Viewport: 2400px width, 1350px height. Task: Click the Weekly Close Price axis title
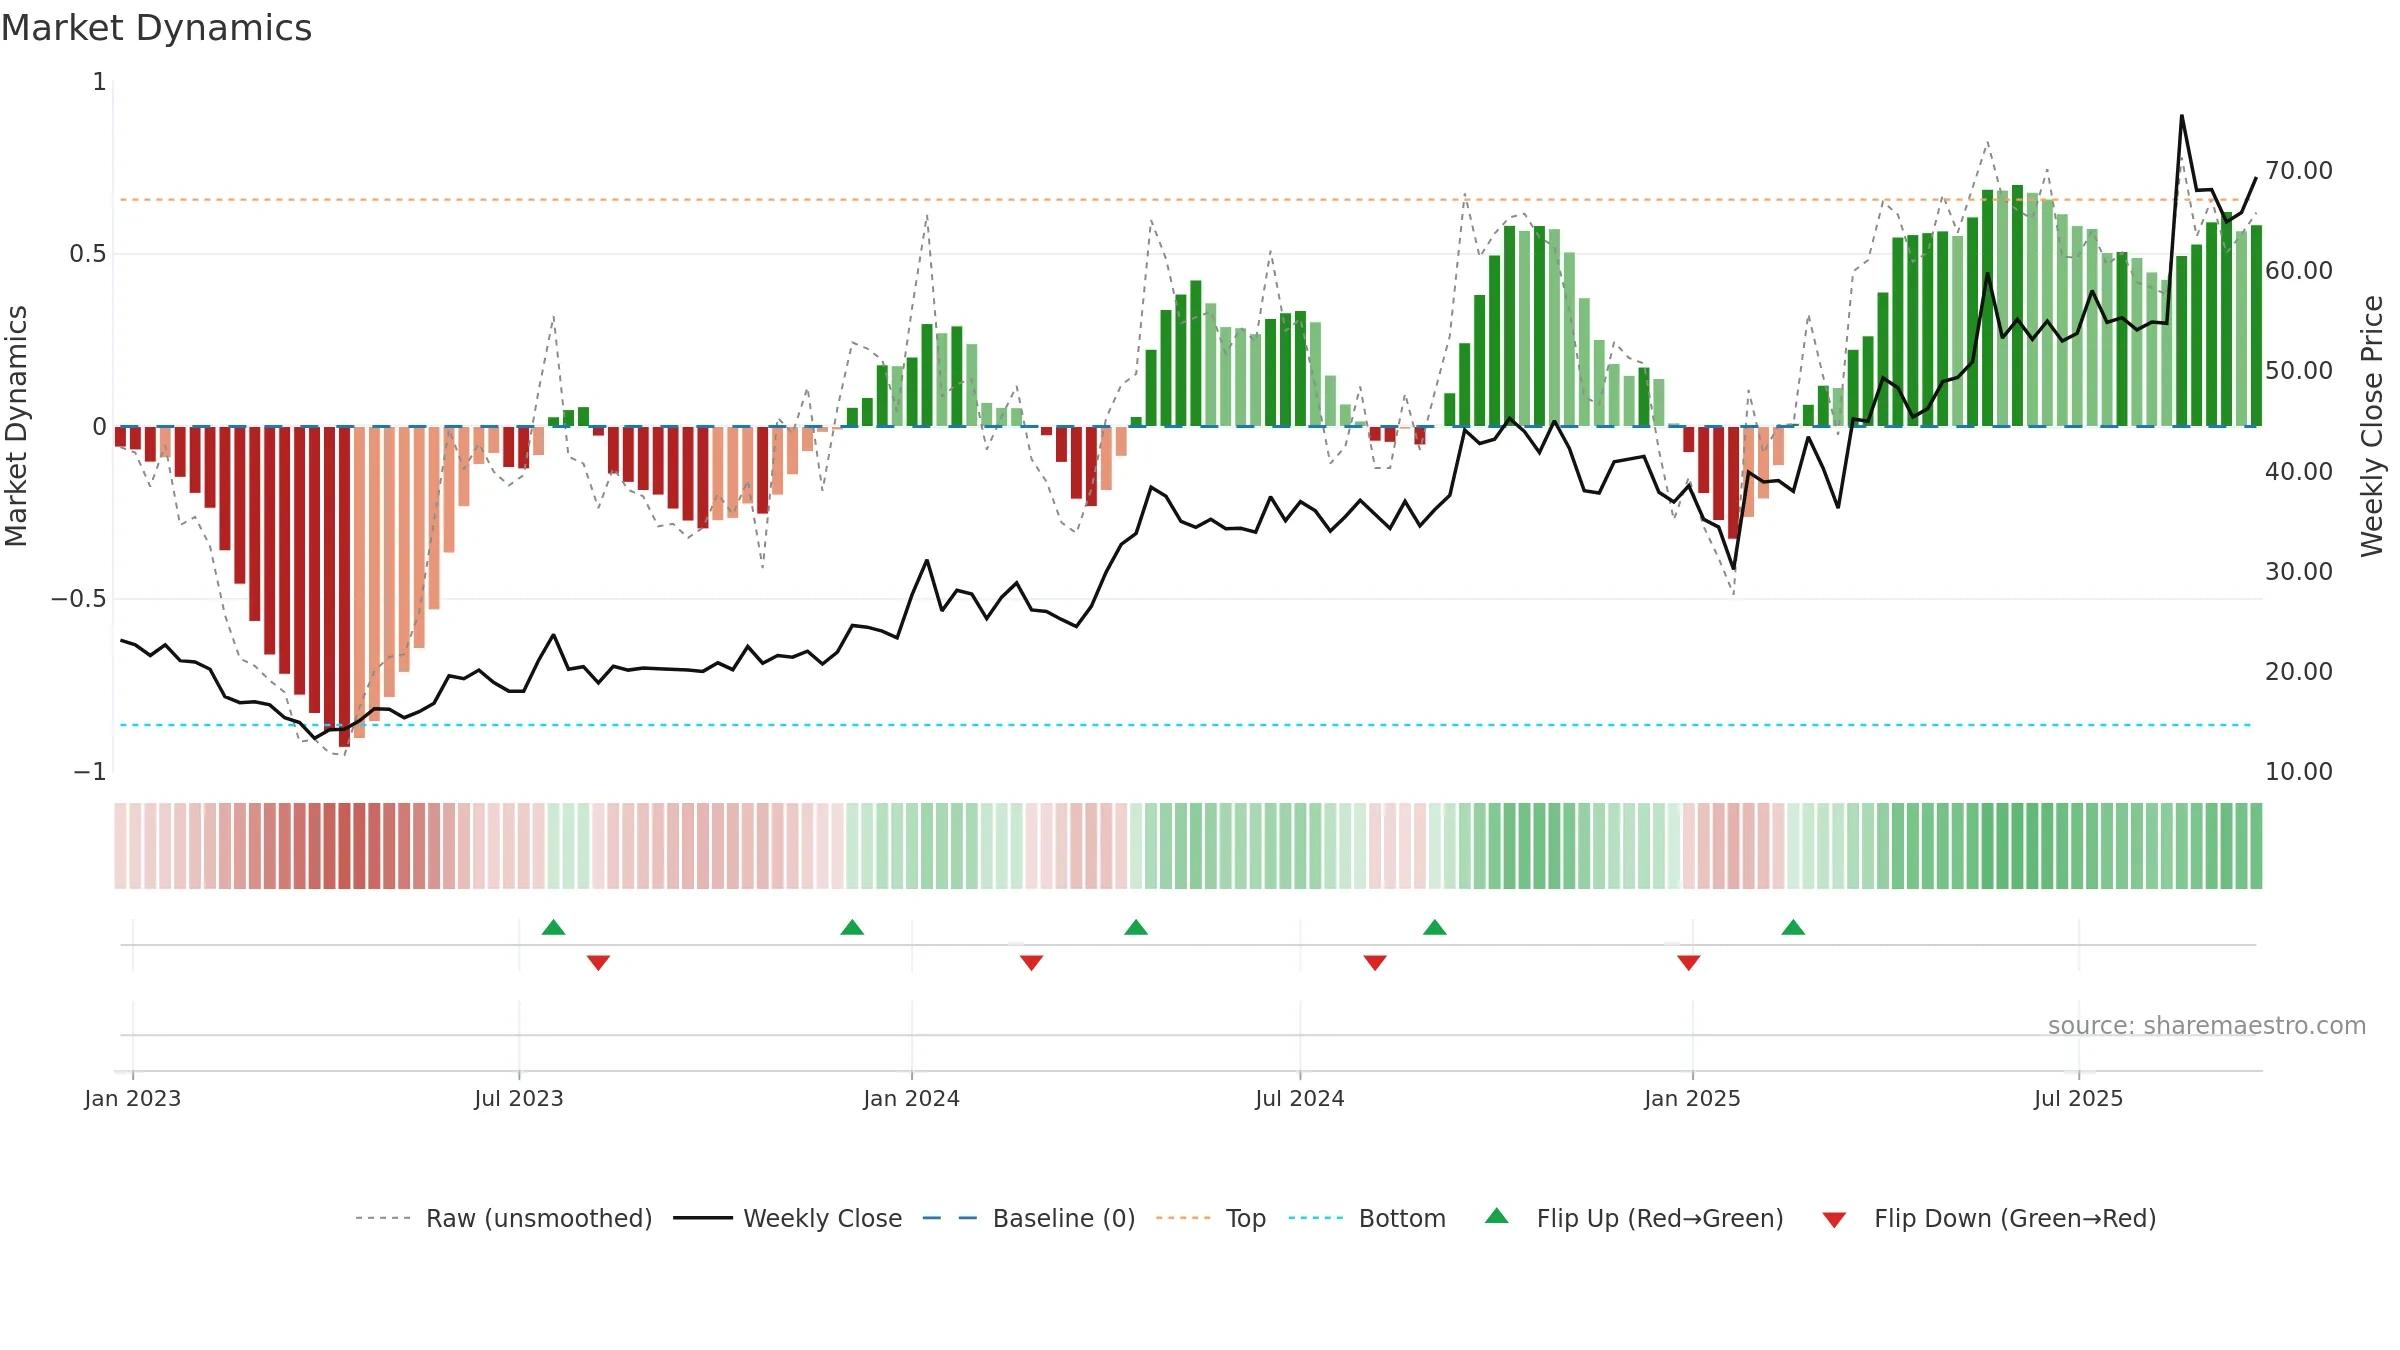(2372, 426)
